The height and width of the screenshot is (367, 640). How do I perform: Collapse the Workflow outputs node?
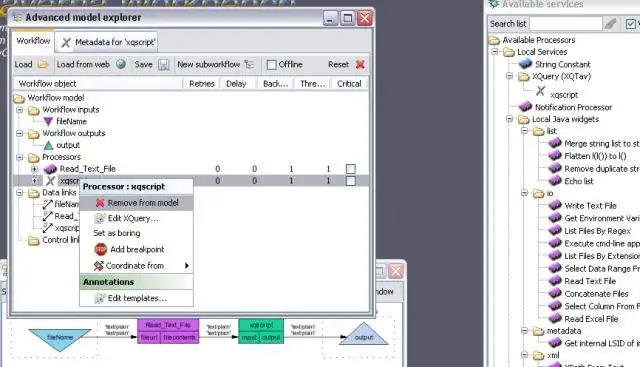coord(20,133)
